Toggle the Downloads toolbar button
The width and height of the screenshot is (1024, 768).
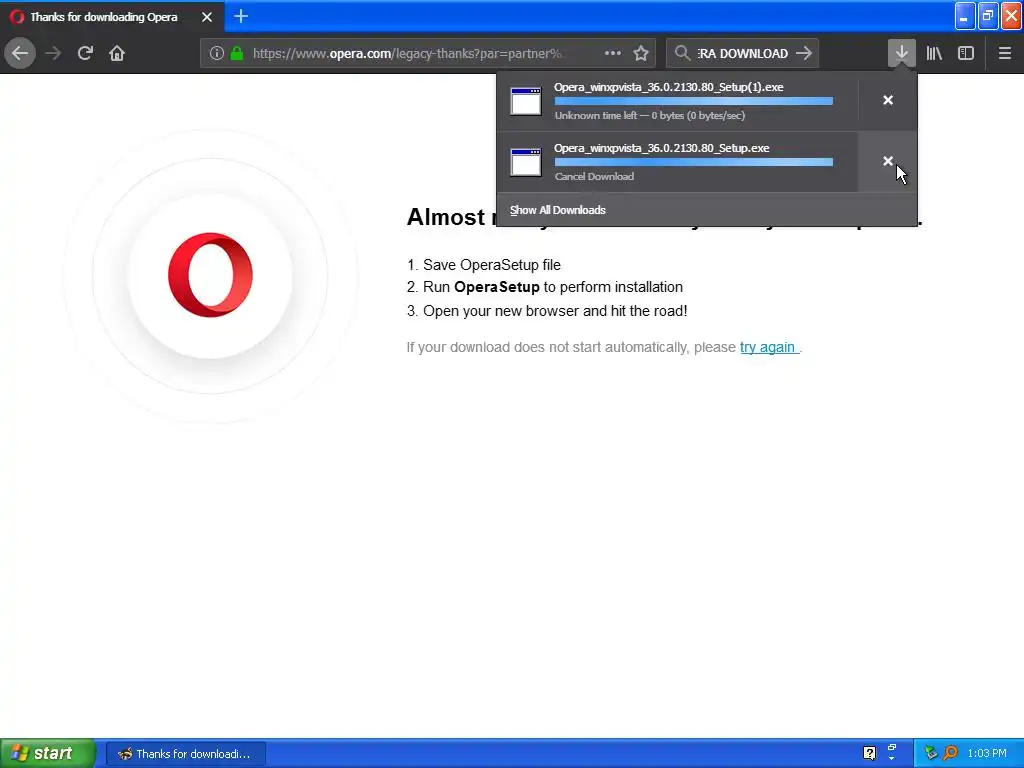tap(902, 54)
